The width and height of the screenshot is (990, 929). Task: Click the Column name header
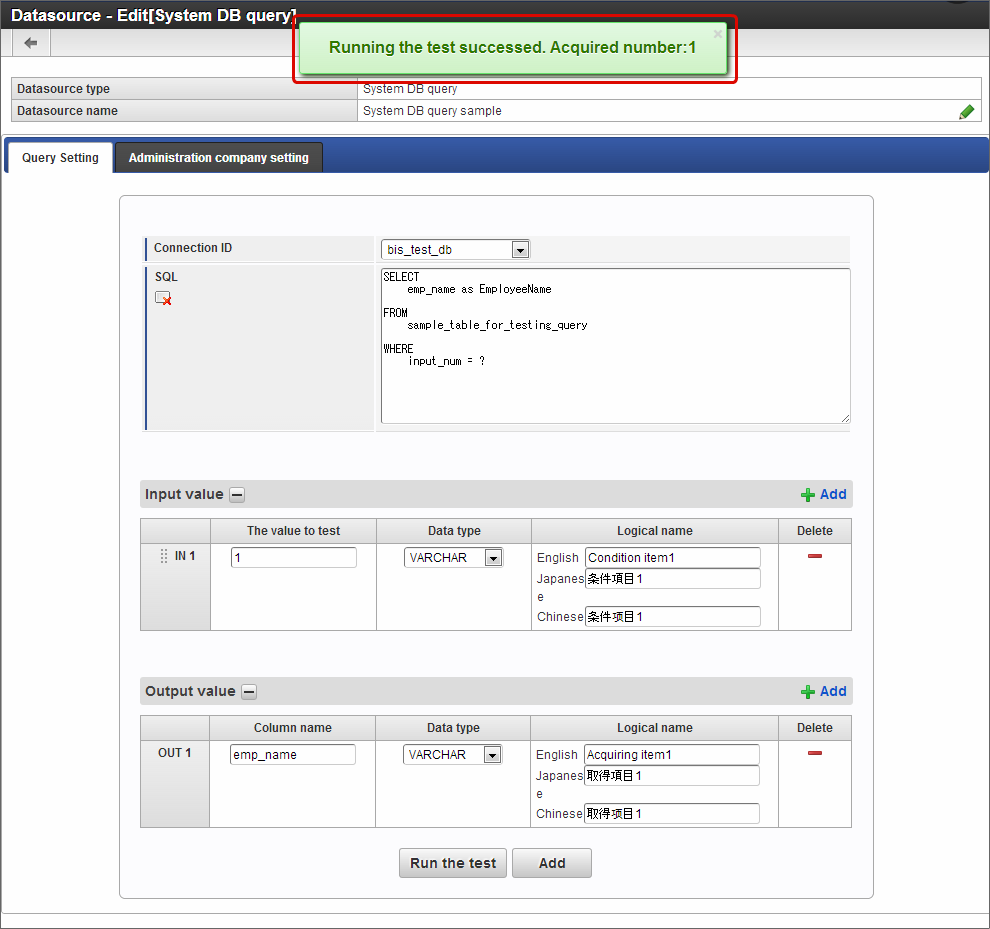click(x=292, y=728)
